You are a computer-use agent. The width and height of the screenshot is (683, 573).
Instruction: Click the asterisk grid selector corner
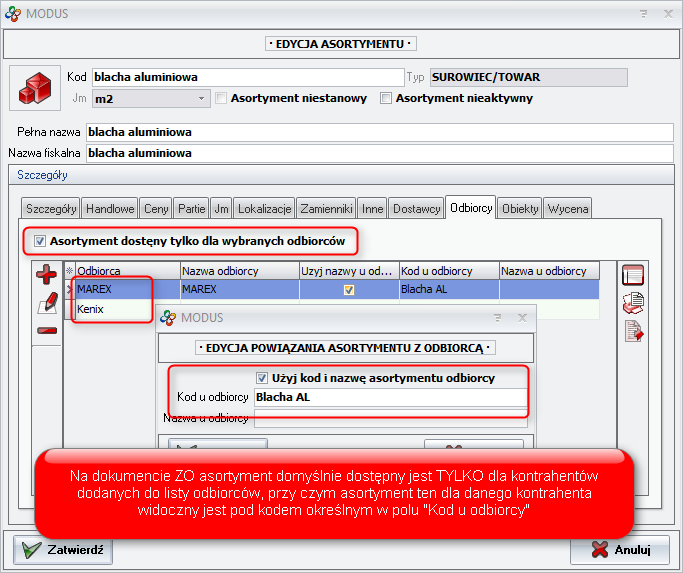point(70,271)
